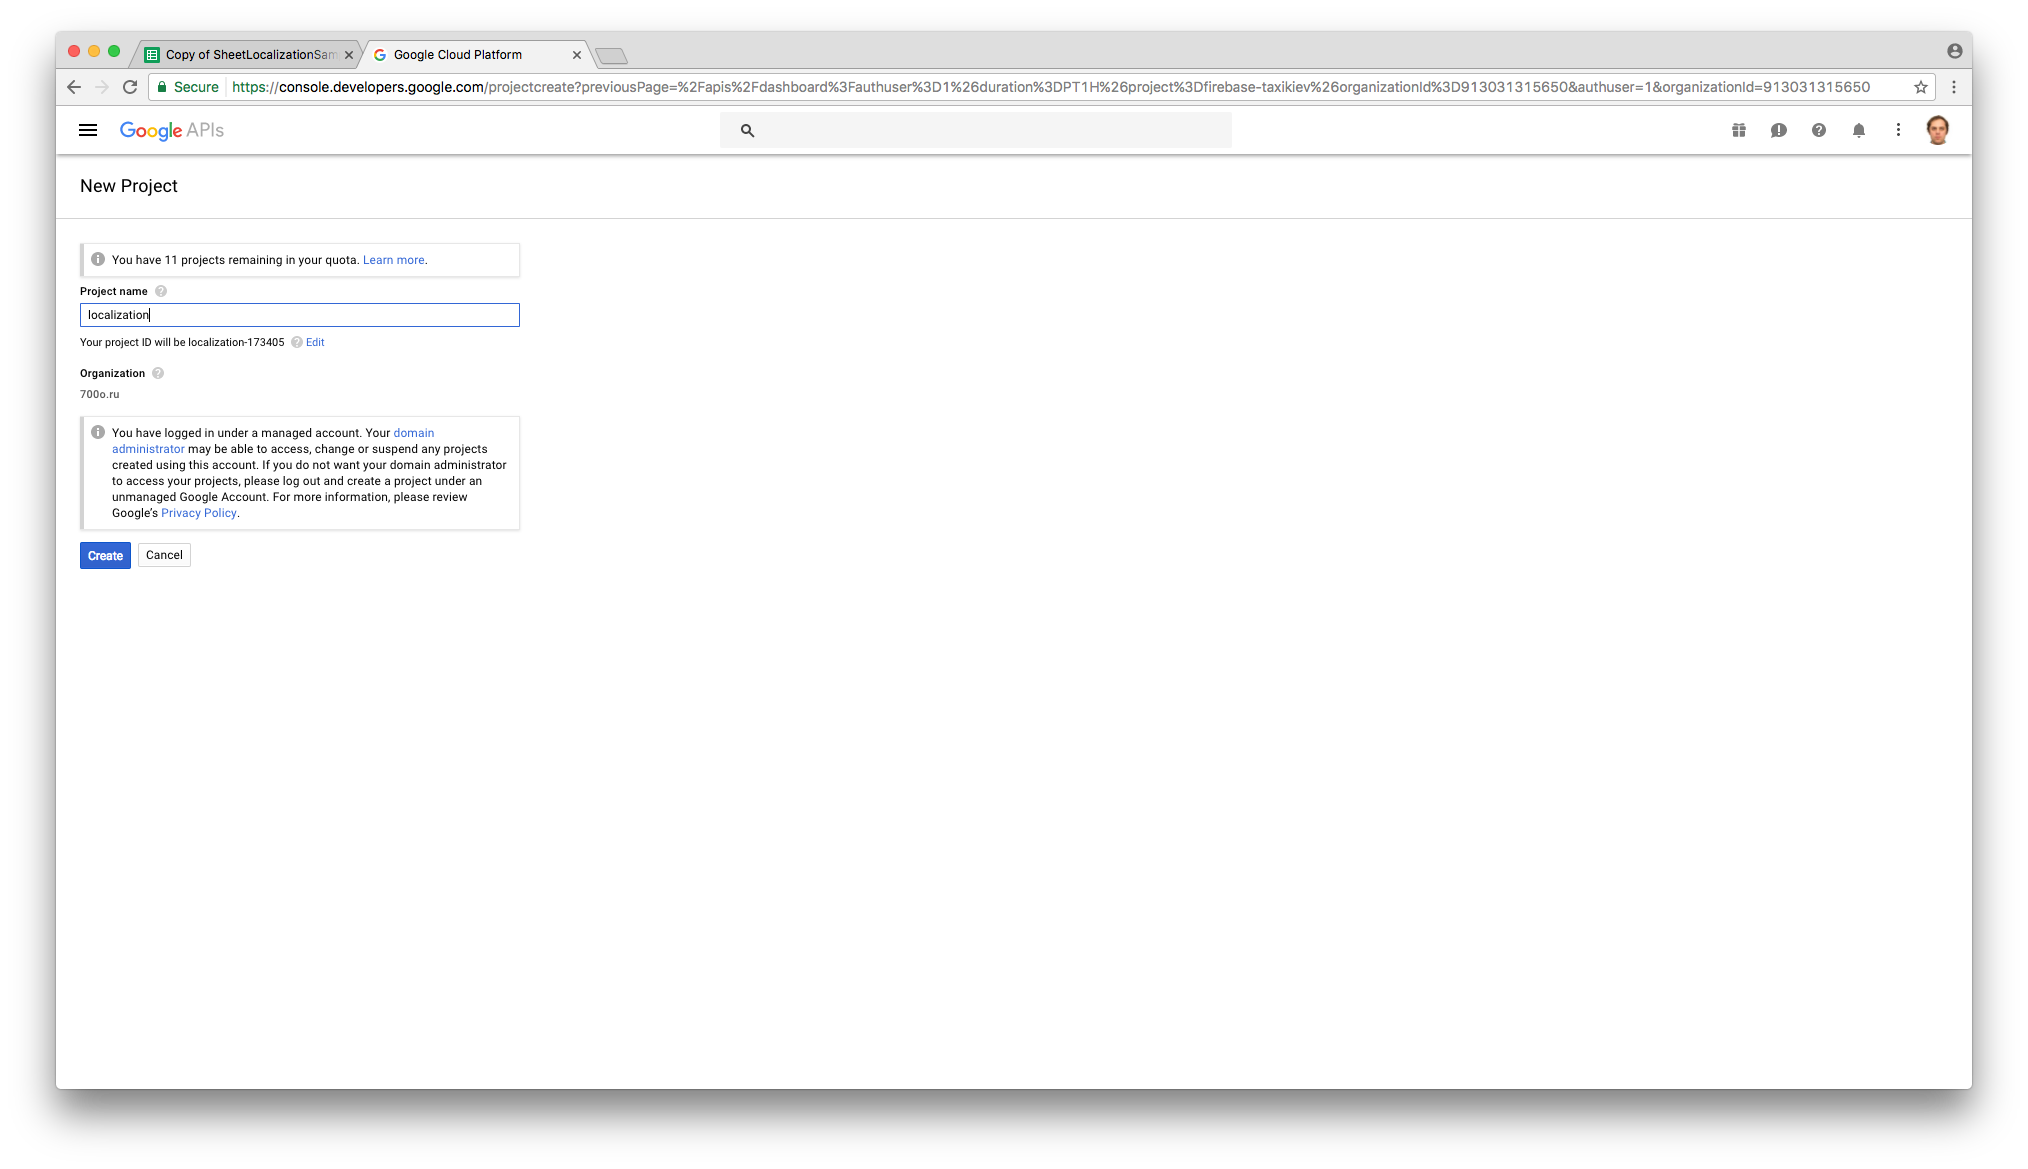Click help icon next to Project name

click(161, 291)
